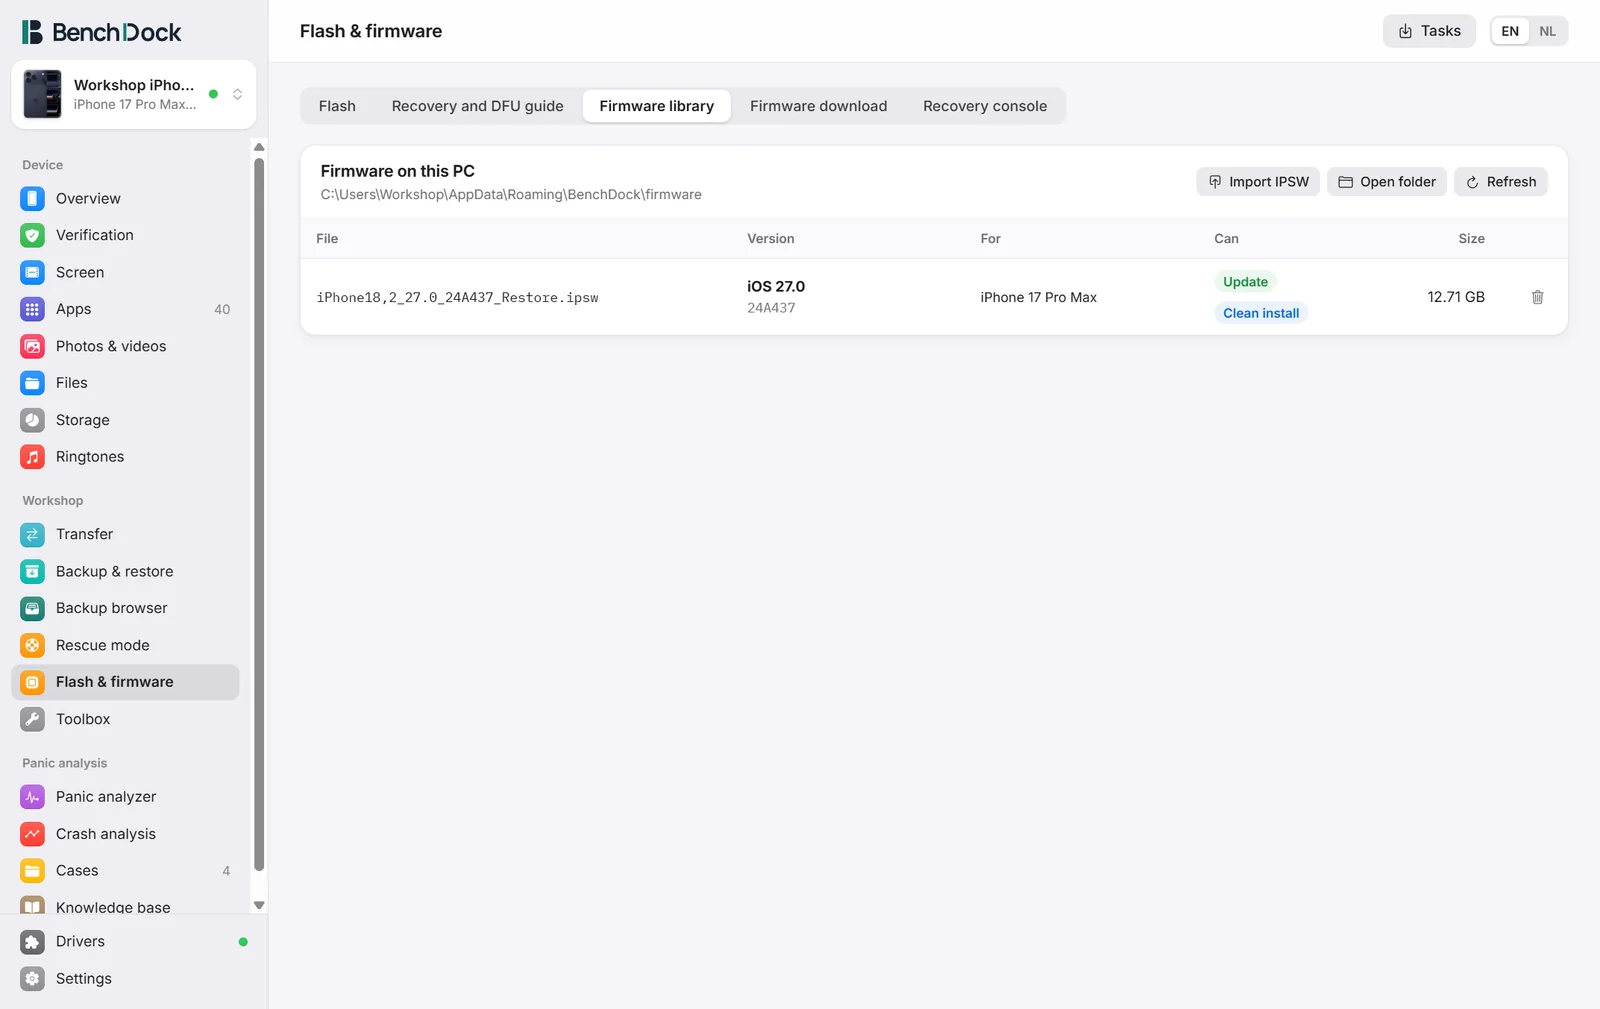
Task: Click the sidebar scrollbar thumb
Action: [259, 514]
